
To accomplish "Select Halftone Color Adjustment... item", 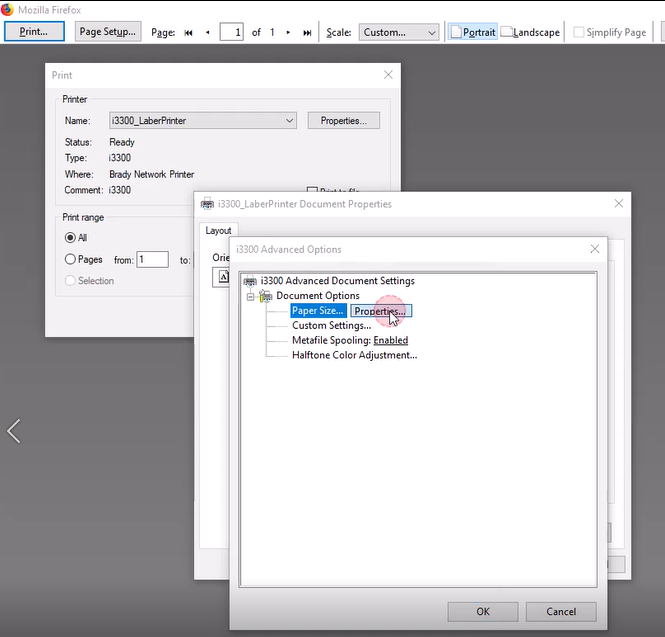I will coord(355,355).
